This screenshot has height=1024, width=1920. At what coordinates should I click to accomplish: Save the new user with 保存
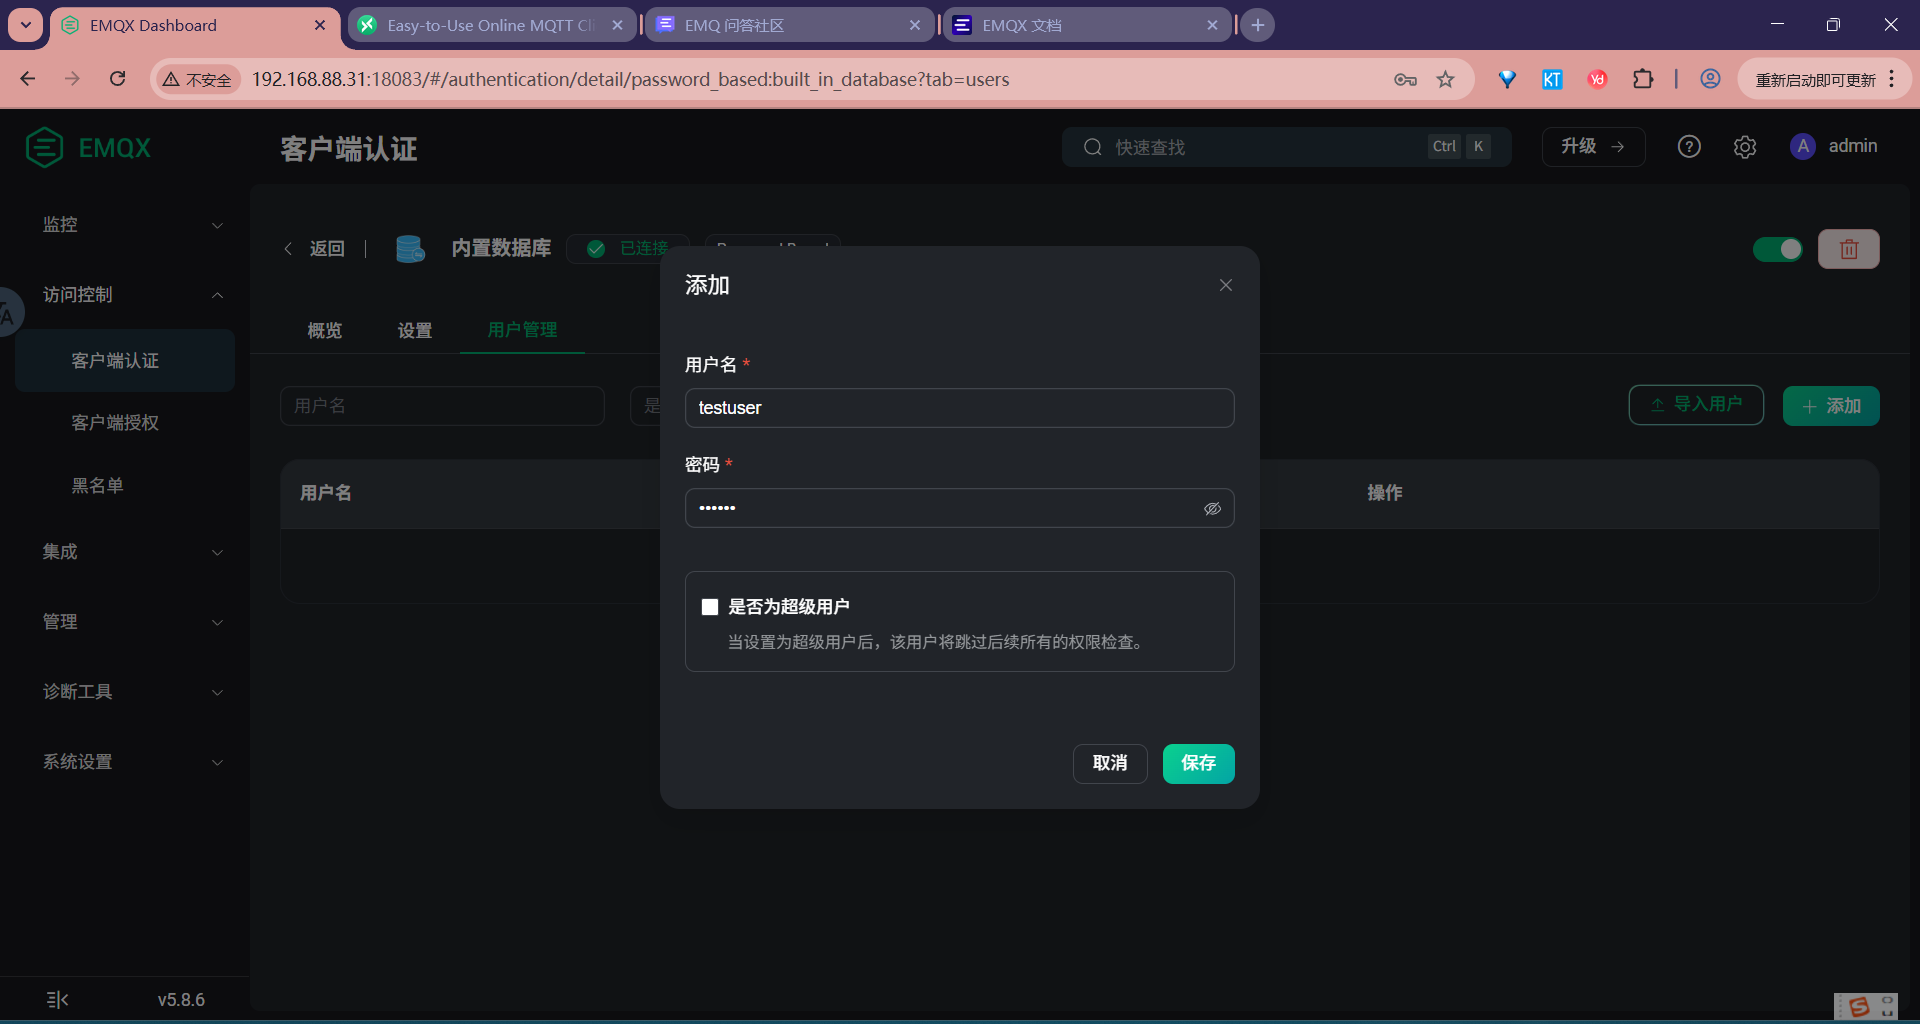[1198, 763]
